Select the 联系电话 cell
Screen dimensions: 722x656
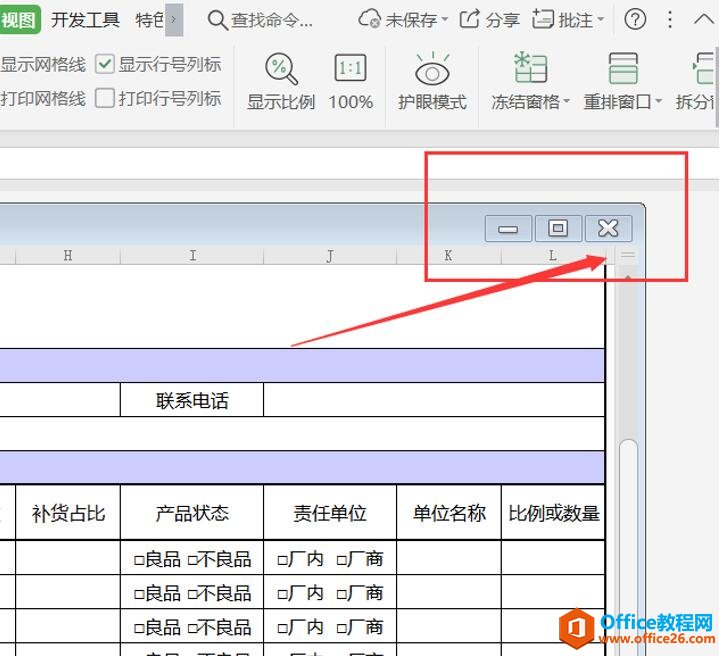point(192,400)
